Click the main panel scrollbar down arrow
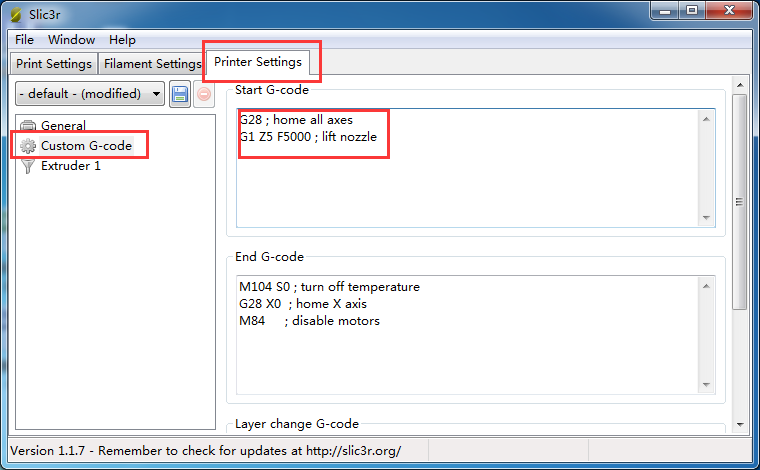760x470 pixels. (740, 425)
